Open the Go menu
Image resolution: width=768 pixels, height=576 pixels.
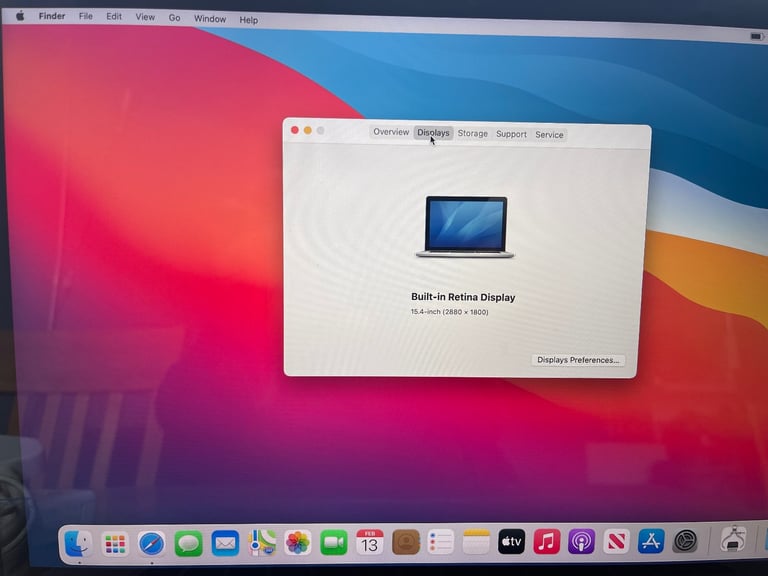pos(174,18)
